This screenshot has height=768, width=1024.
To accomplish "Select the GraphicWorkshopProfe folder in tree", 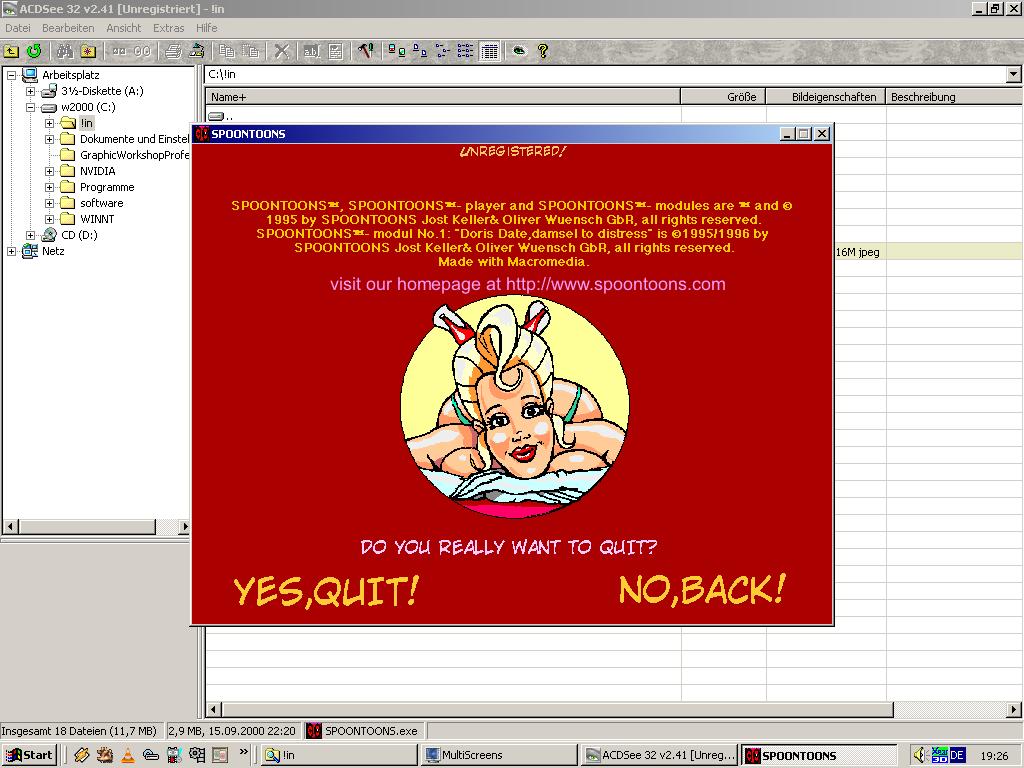I will 135,155.
